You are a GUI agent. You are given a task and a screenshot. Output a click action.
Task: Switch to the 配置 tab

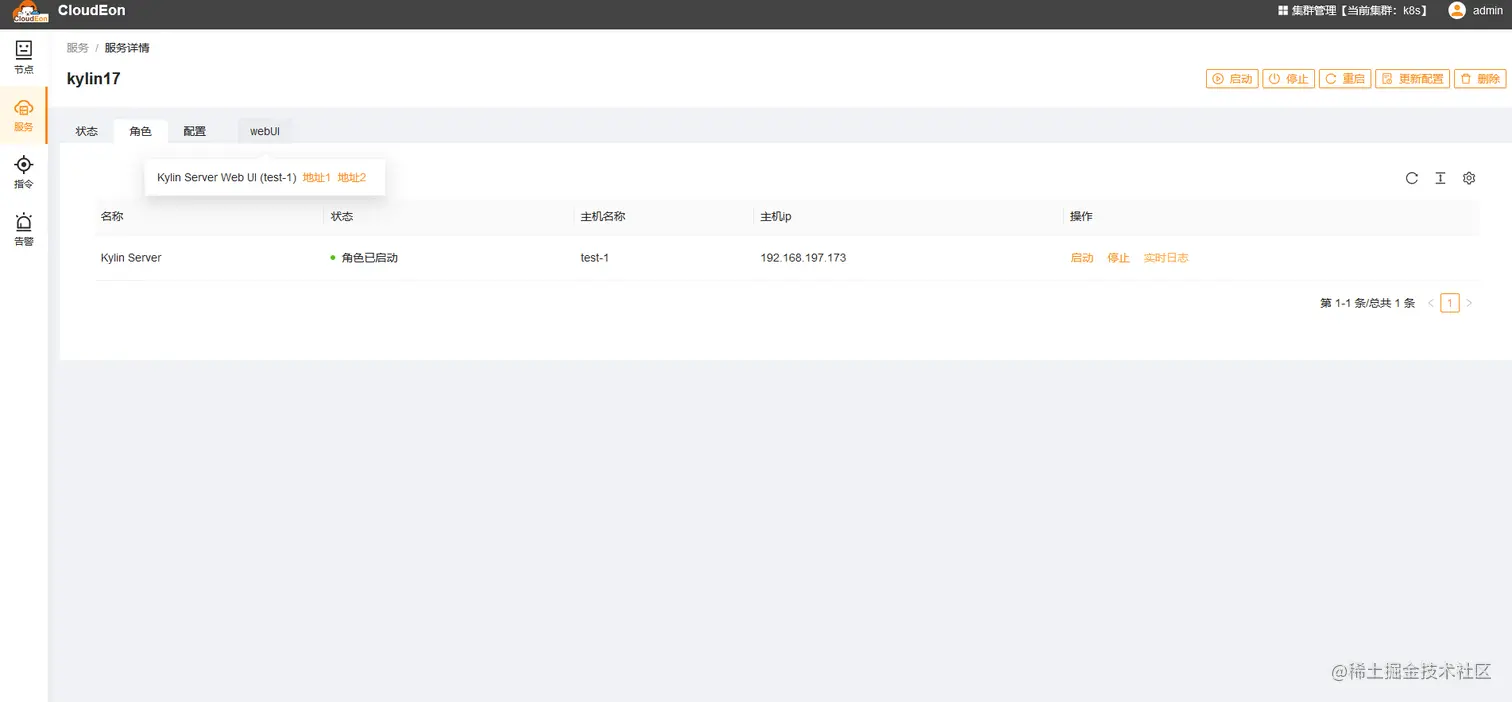click(x=195, y=131)
